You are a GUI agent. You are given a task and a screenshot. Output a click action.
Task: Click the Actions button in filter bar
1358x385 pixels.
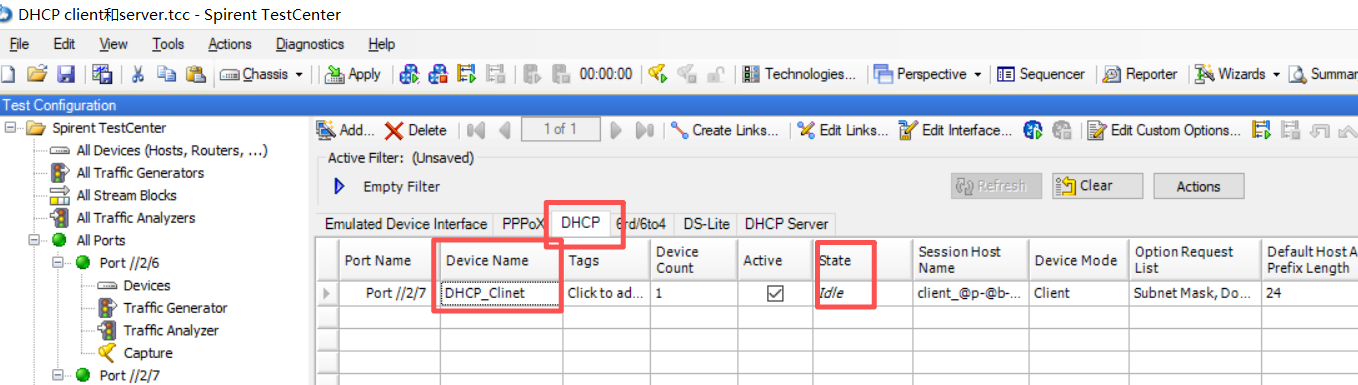(1198, 186)
